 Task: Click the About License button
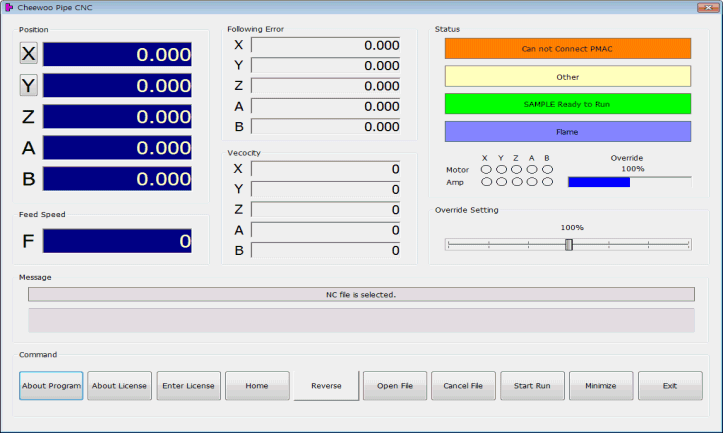[x=119, y=386]
